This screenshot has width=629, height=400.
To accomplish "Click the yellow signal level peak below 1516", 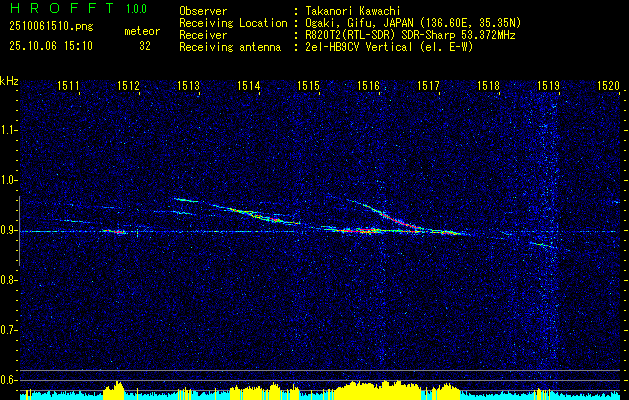I will [379, 390].
